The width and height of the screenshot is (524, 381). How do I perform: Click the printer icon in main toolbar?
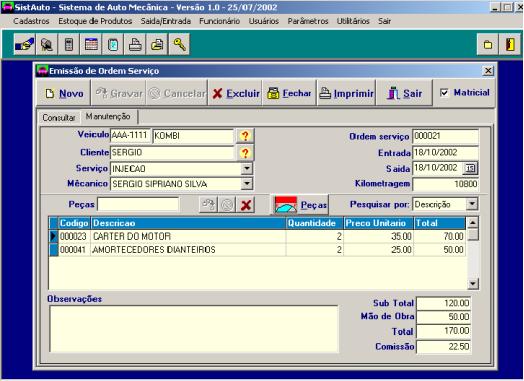click(x=135, y=44)
